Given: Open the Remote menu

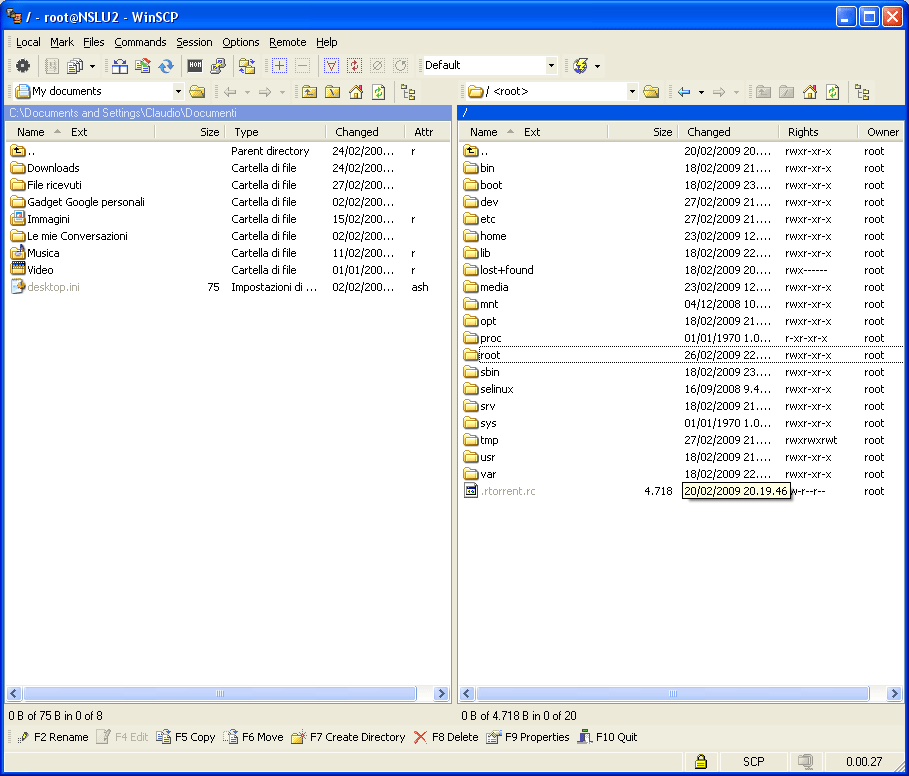Looking at the screenshot, I should (288, 42).
